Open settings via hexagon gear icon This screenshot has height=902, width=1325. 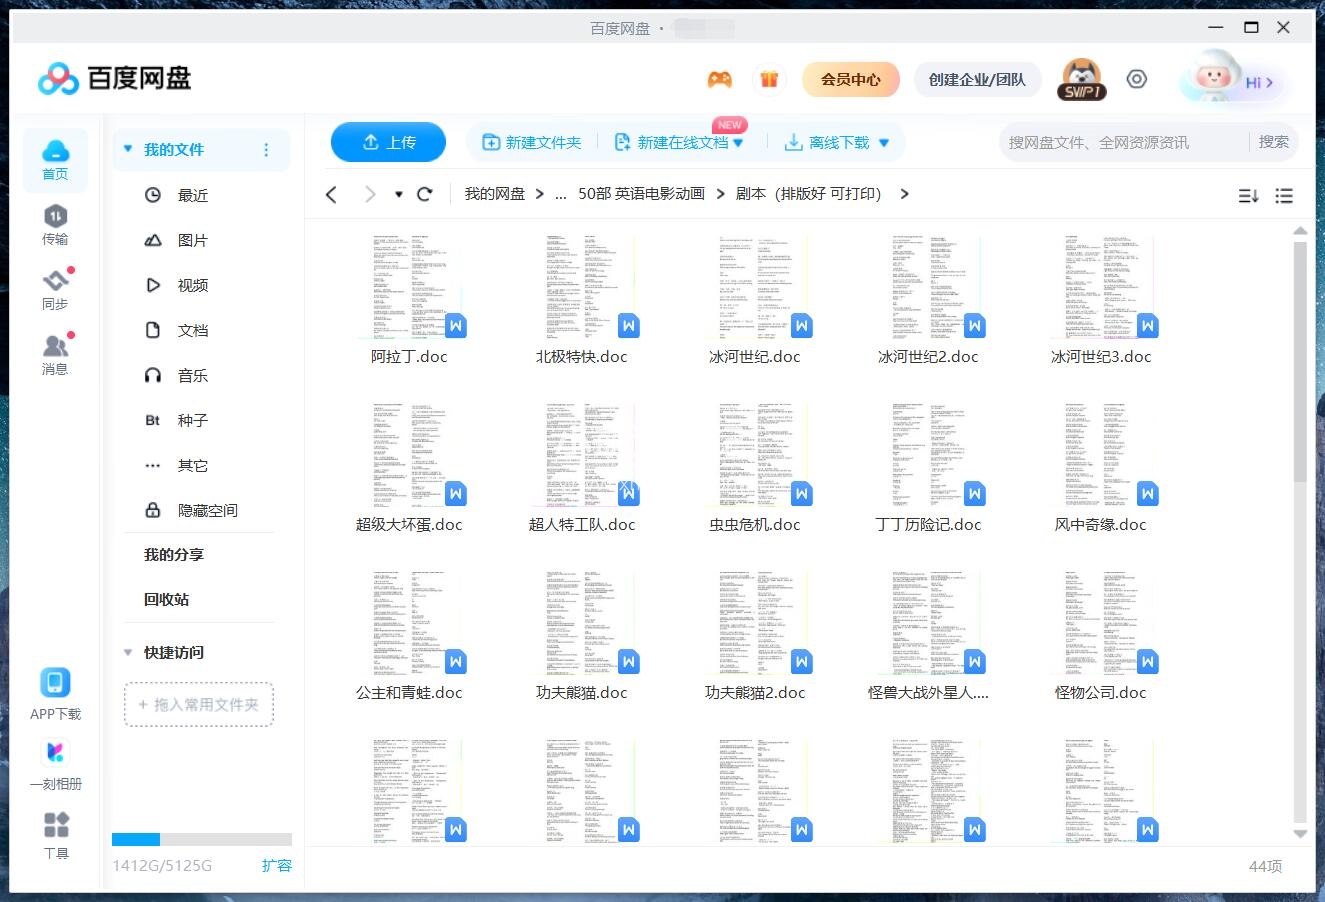click(1137, 80)
